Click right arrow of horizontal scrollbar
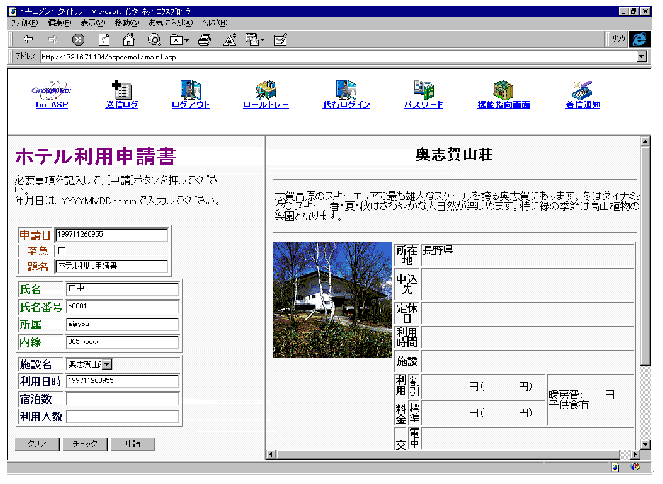The height and width of the screenshot is (484, 663). [x=635, y=454]
